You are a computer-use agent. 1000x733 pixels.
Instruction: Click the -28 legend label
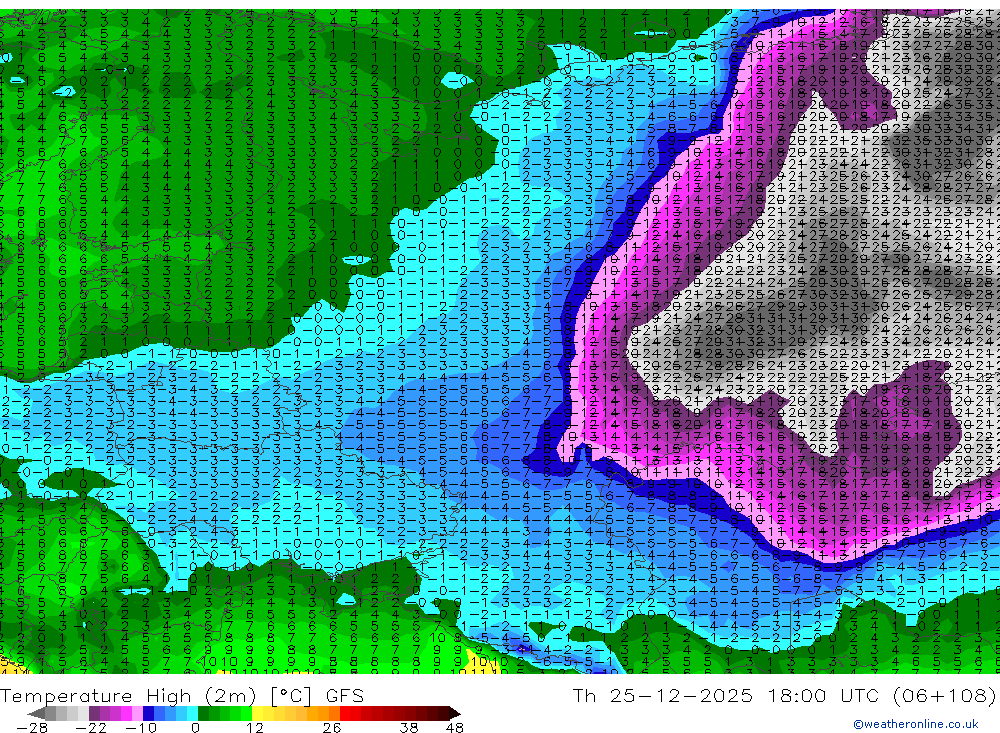[32, 727]
